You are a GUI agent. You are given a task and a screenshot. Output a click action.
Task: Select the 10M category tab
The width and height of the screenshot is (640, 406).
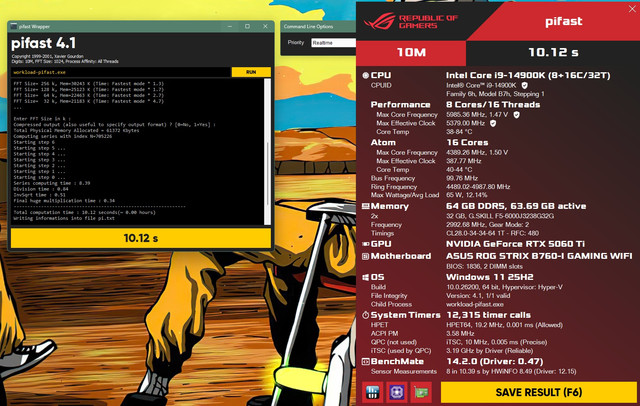[411, 52]
